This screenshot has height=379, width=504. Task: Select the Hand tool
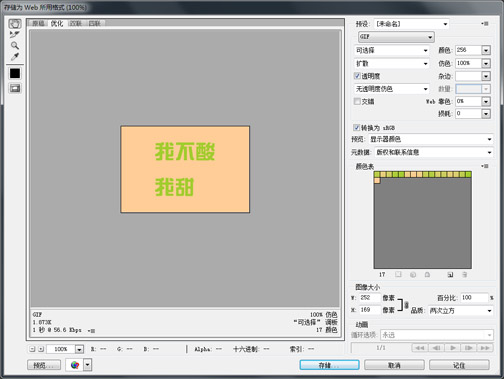15,24
